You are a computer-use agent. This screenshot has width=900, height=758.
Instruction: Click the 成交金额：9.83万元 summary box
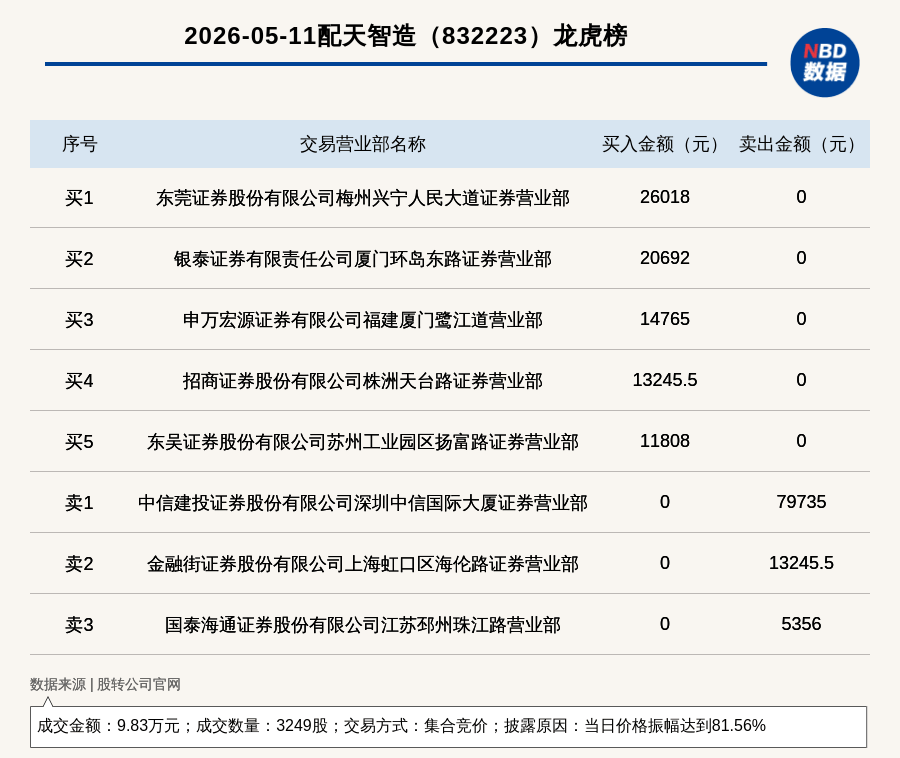point(448,726)
